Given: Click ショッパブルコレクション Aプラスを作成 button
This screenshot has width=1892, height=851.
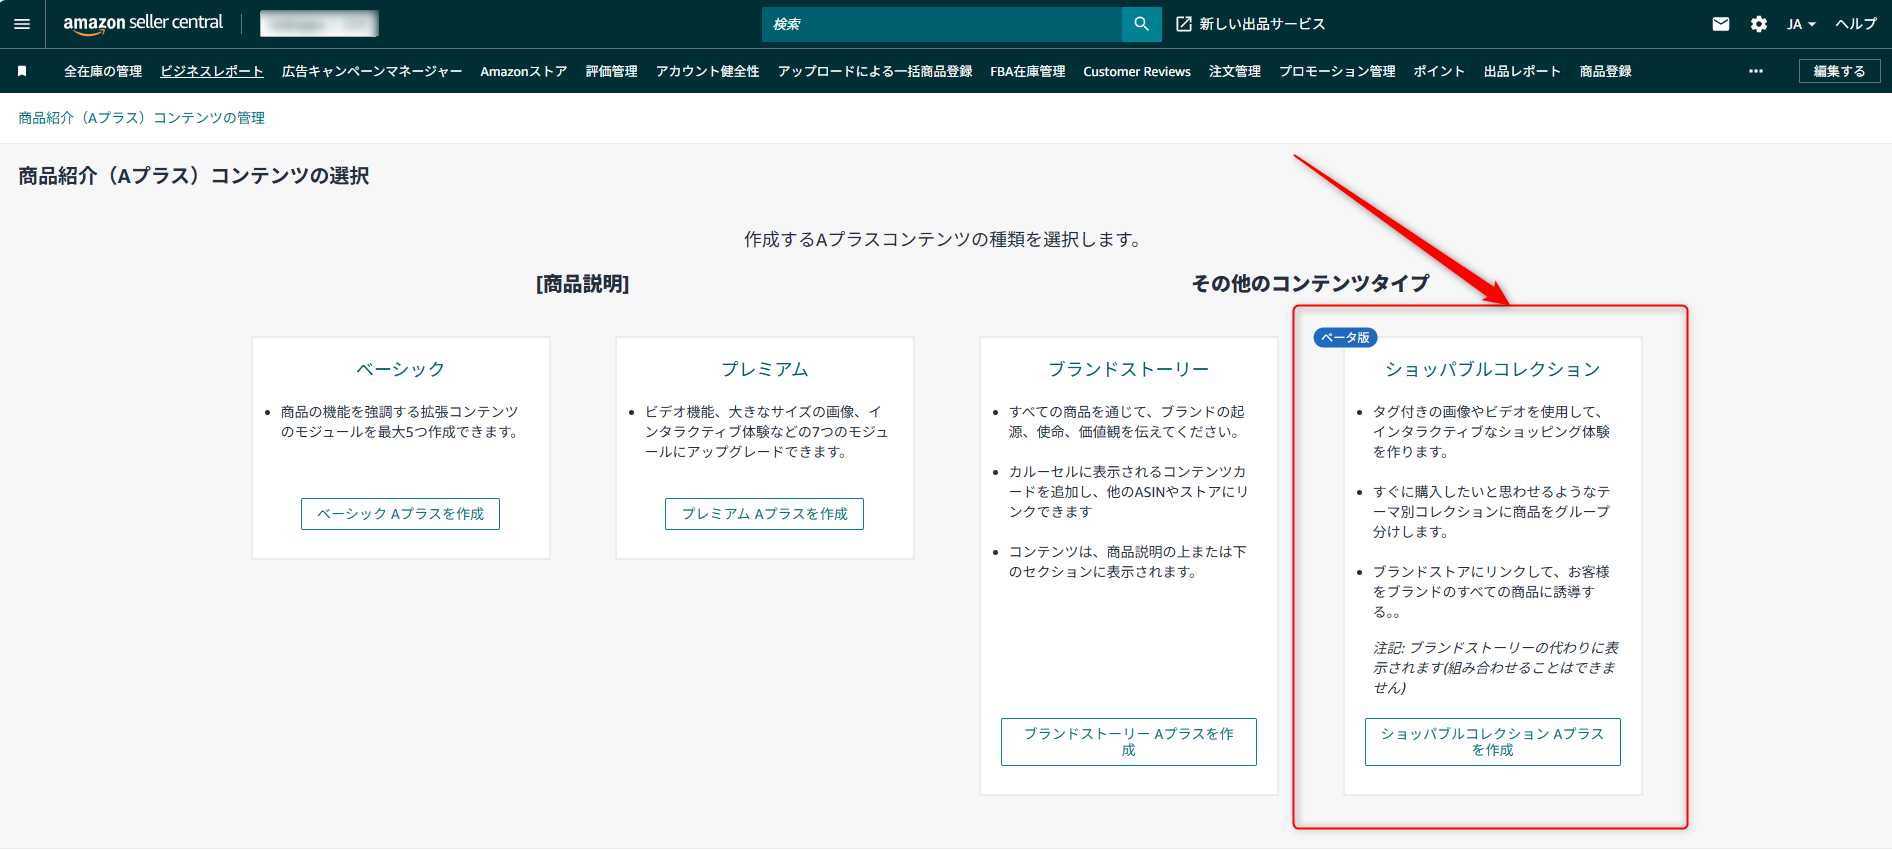Looking at the screenshot, I should 1492,742.
